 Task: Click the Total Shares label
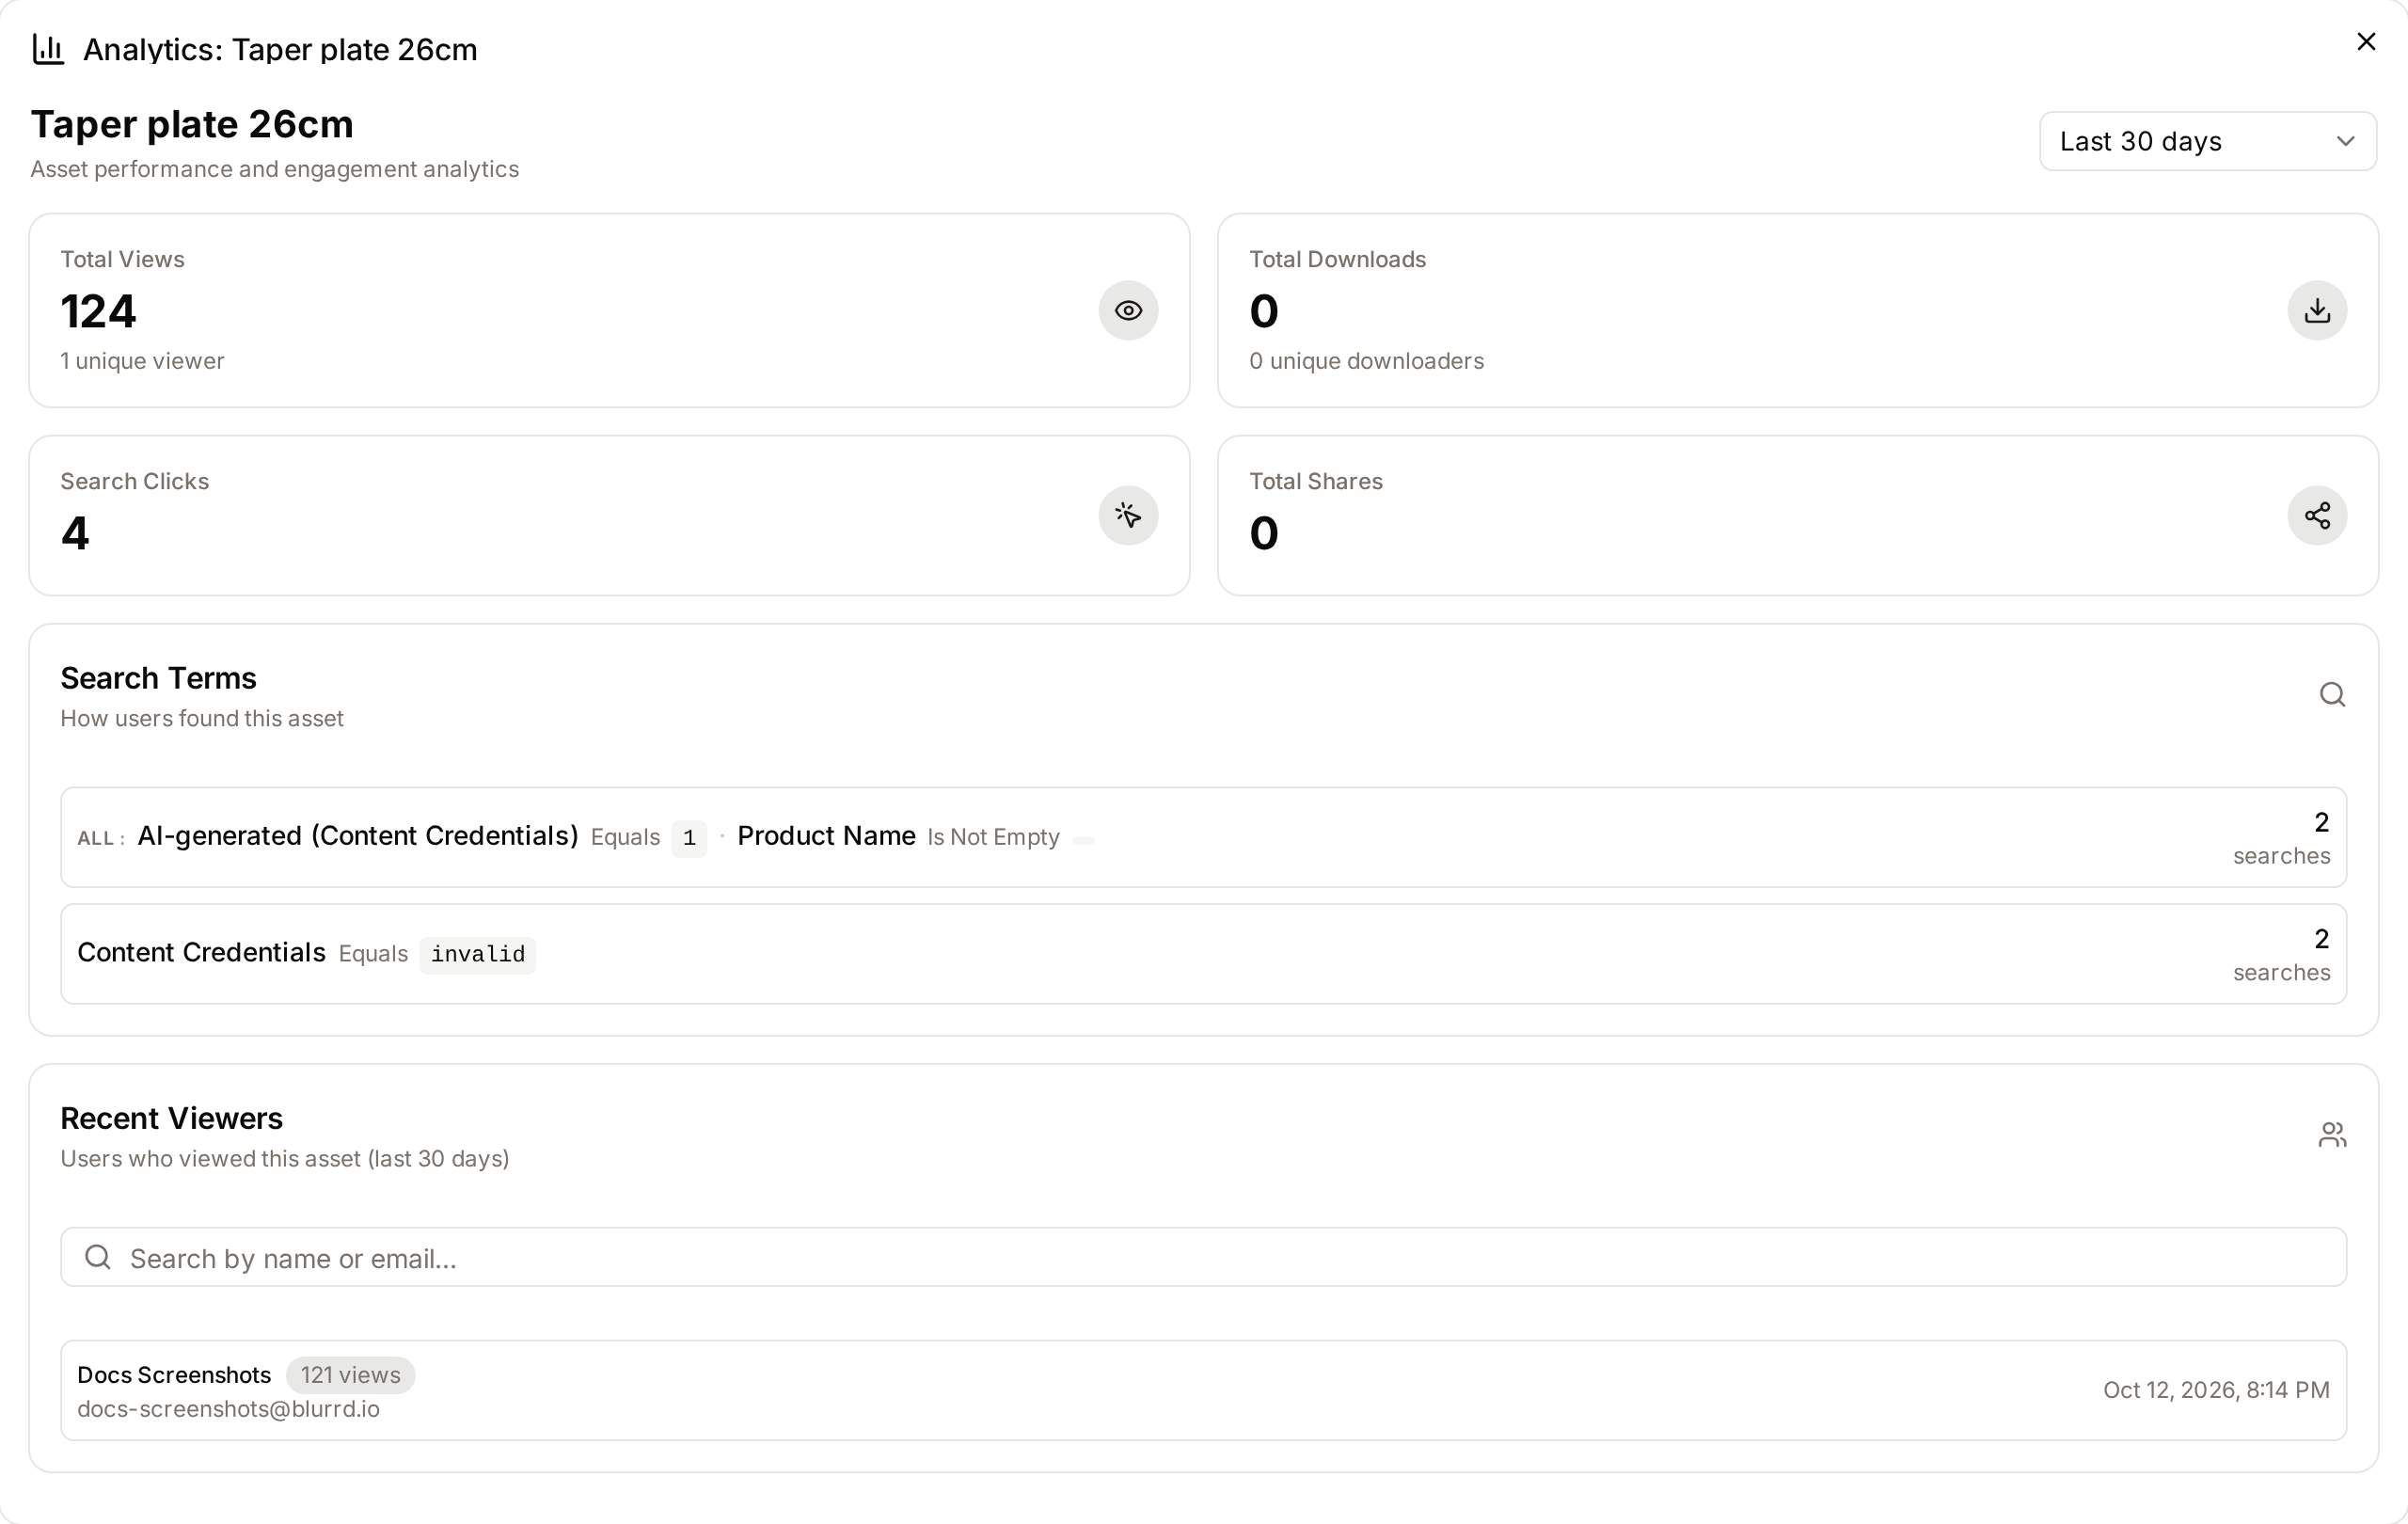pos(1315,481)
